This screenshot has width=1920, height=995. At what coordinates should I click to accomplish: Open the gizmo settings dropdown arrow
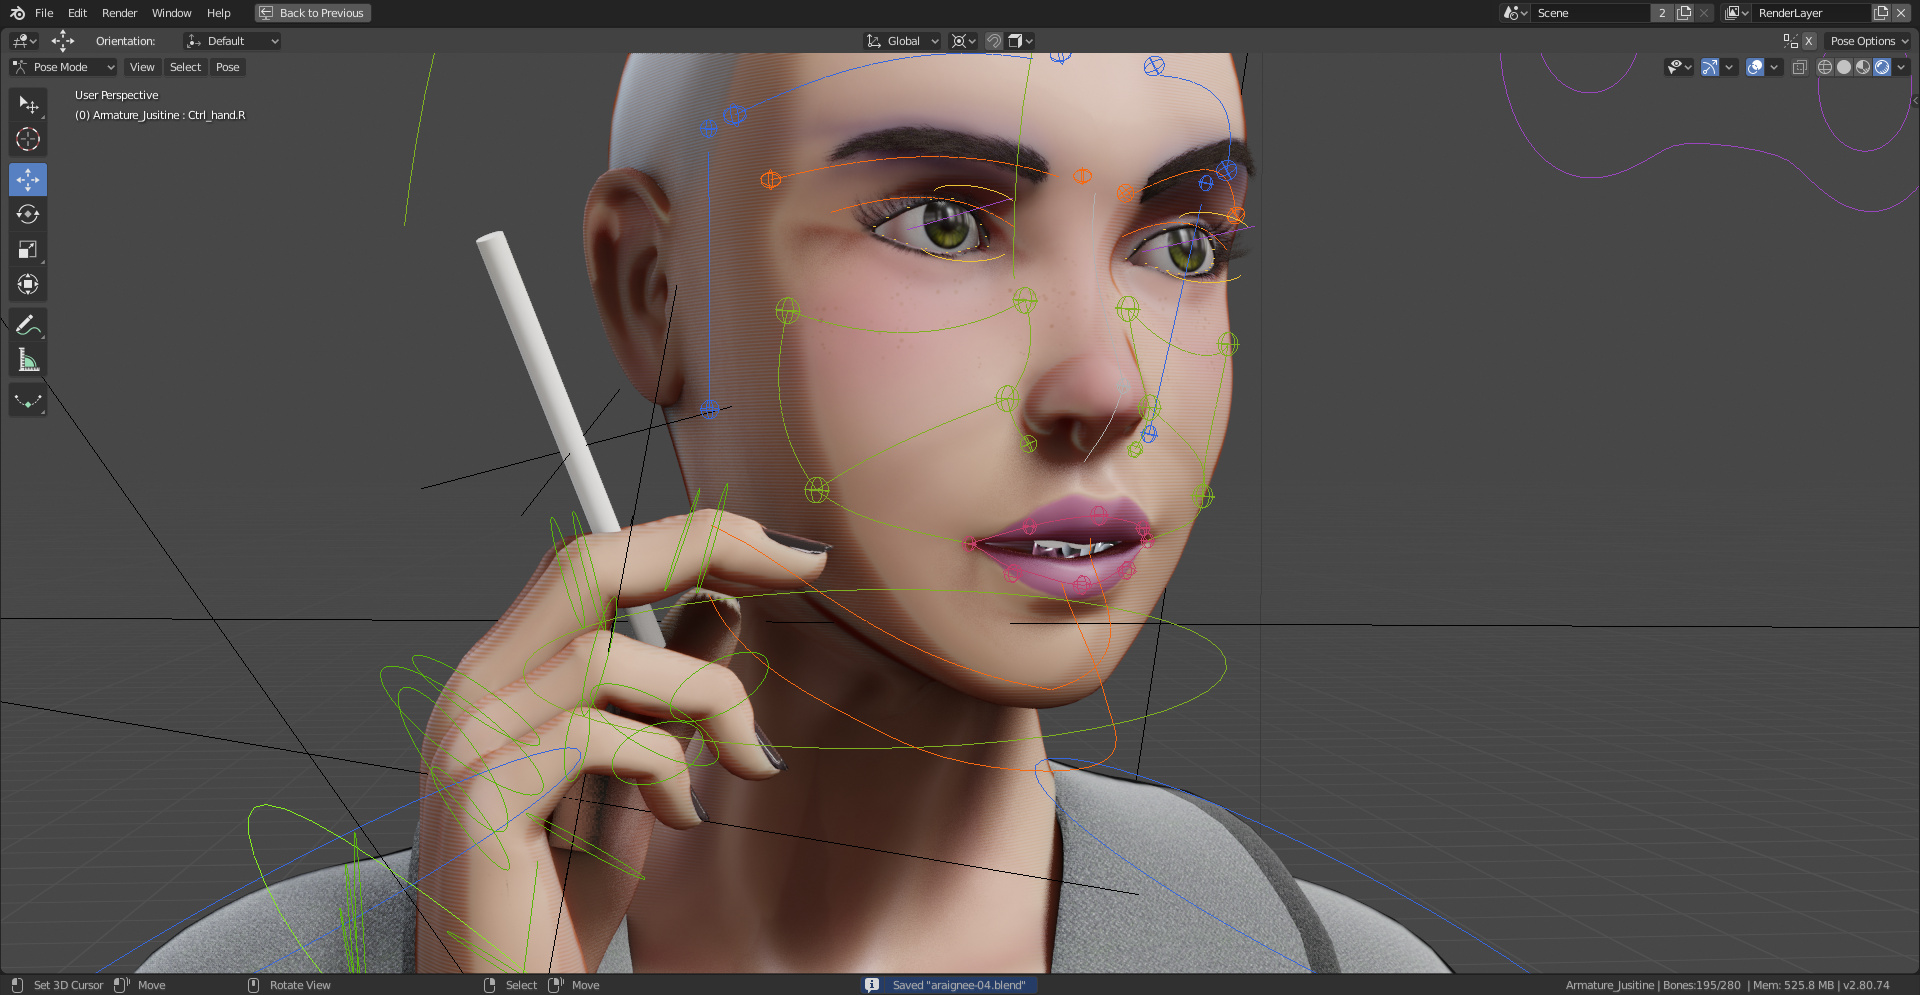click(1729, 67)
